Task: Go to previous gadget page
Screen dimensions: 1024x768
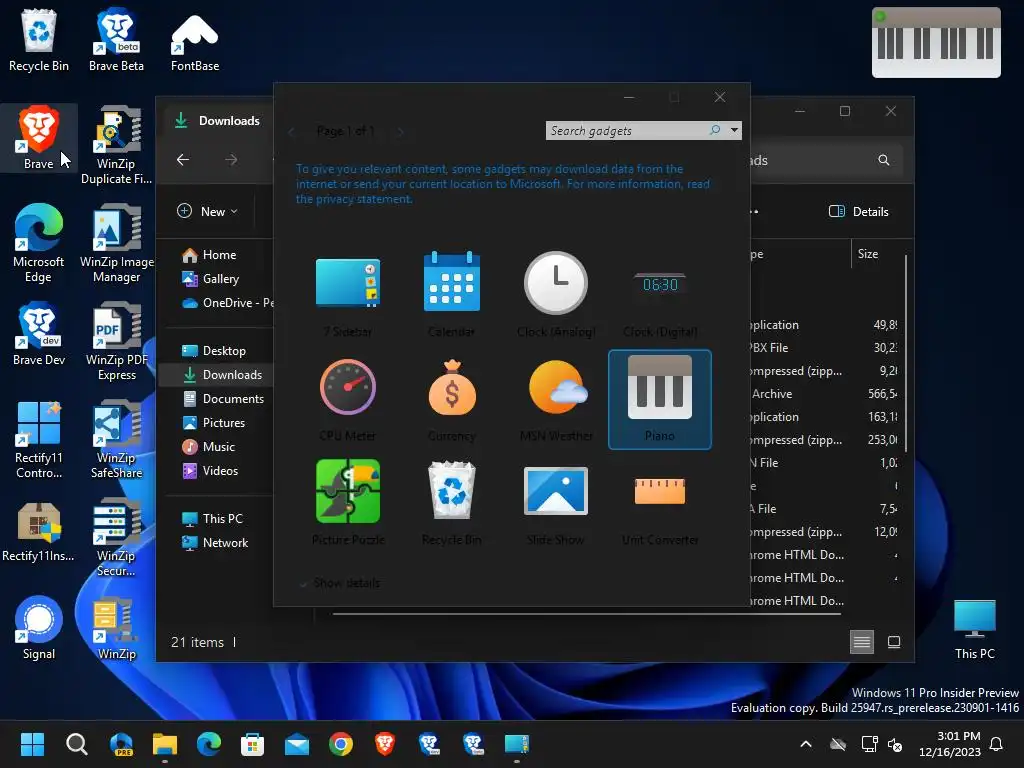Action: pos(291,131)
